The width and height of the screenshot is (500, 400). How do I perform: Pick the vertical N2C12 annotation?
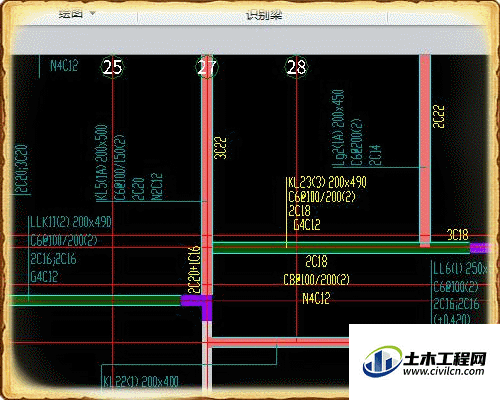pyautogui.click(x=156, y=186)
